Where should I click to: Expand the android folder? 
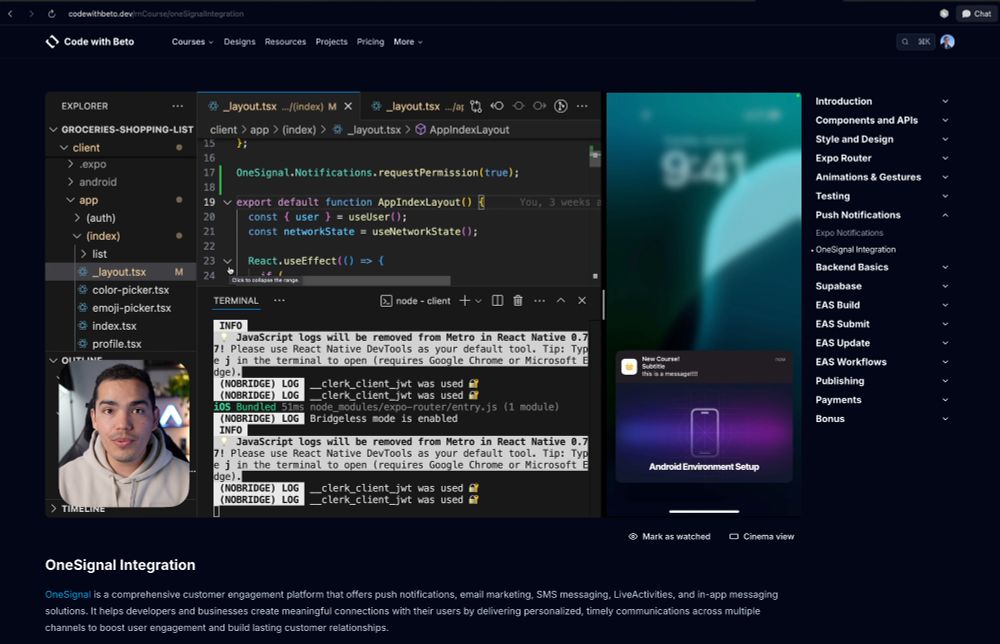click(70, 182)
